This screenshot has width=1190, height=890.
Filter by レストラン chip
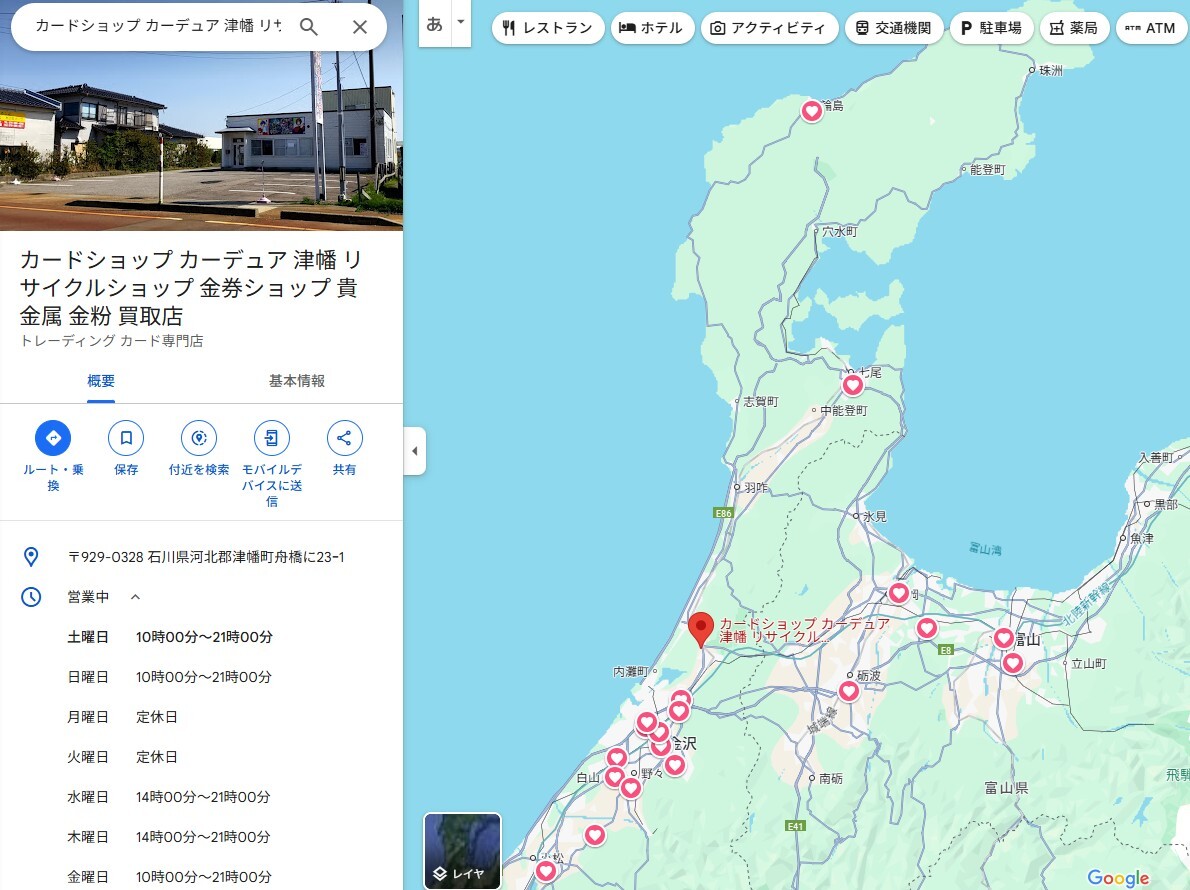[548, 28]
